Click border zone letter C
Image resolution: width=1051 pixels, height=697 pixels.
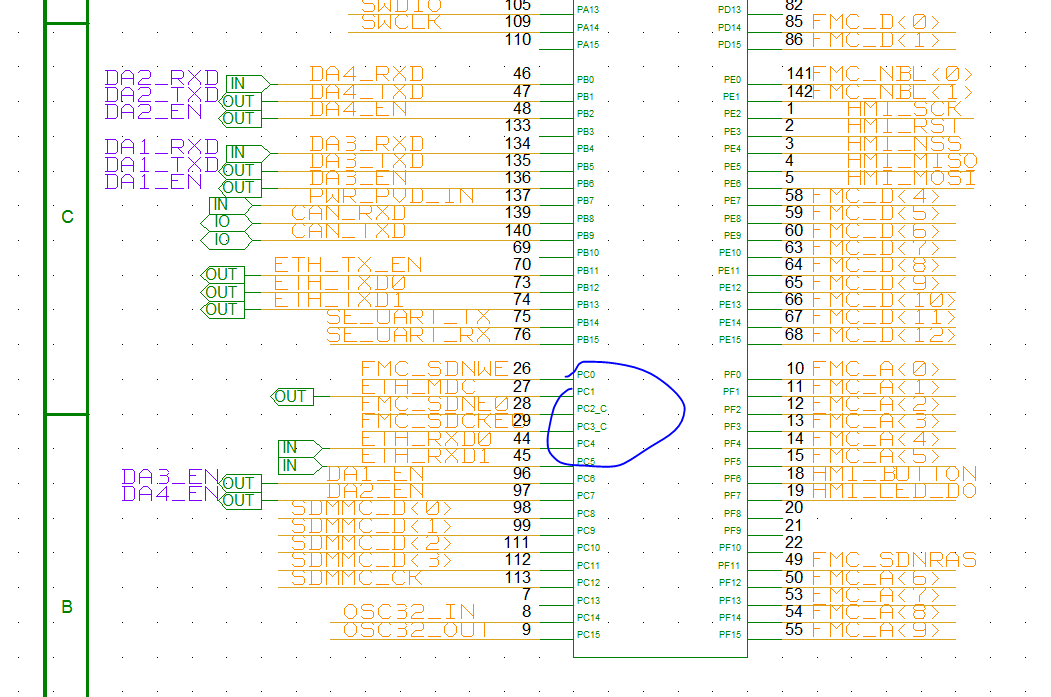click(67, 217)
